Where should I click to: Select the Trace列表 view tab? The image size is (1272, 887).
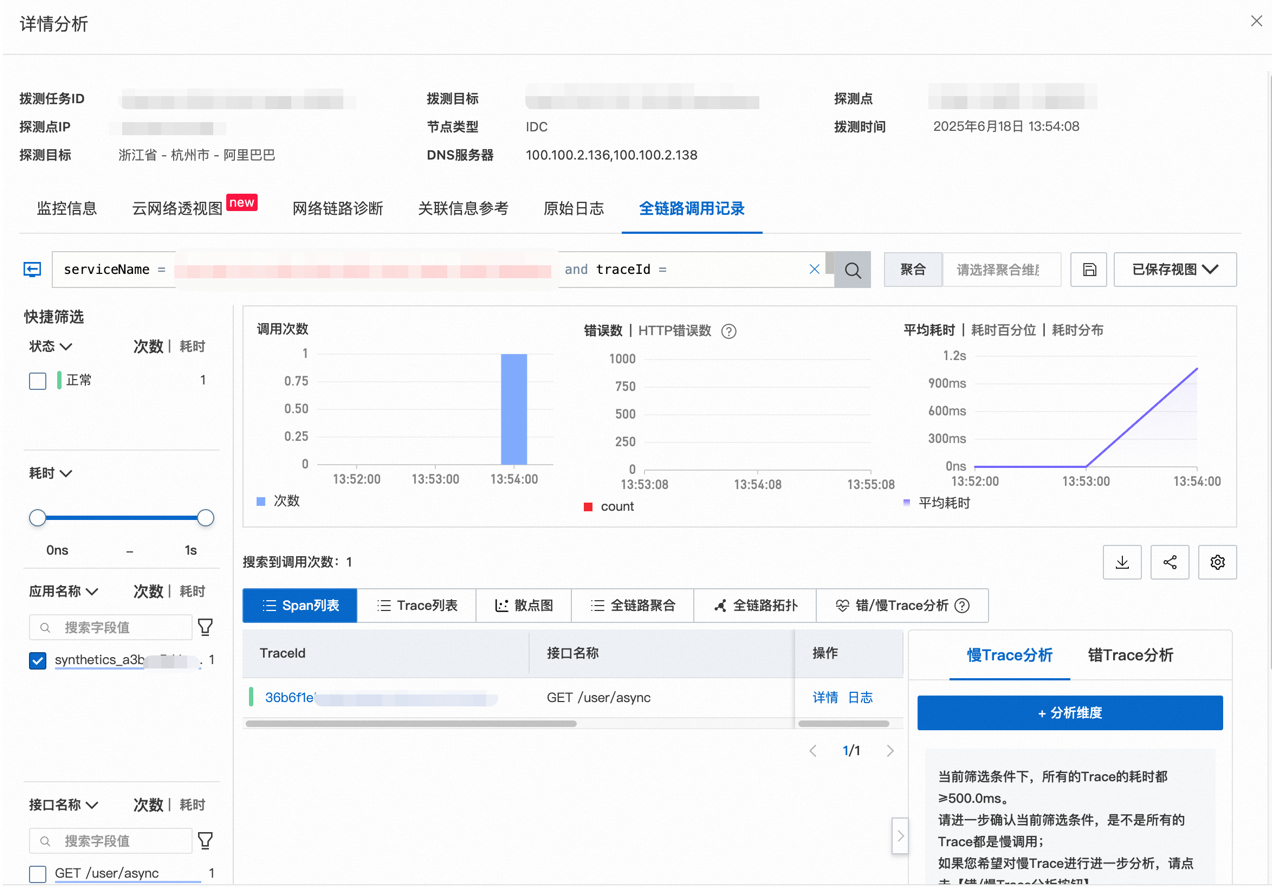pos(417,606)
